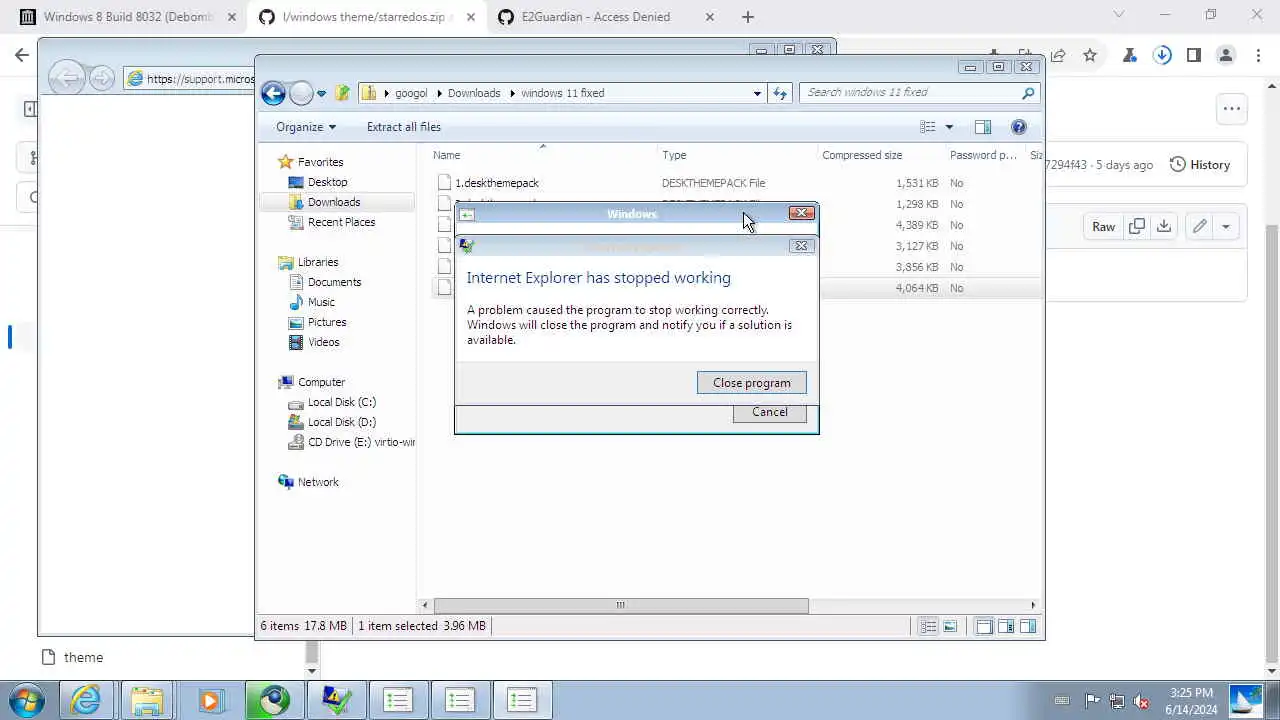Click the refresh icon beside the address bar
This screenshot has height=720, width=1280.
point(780,93)
